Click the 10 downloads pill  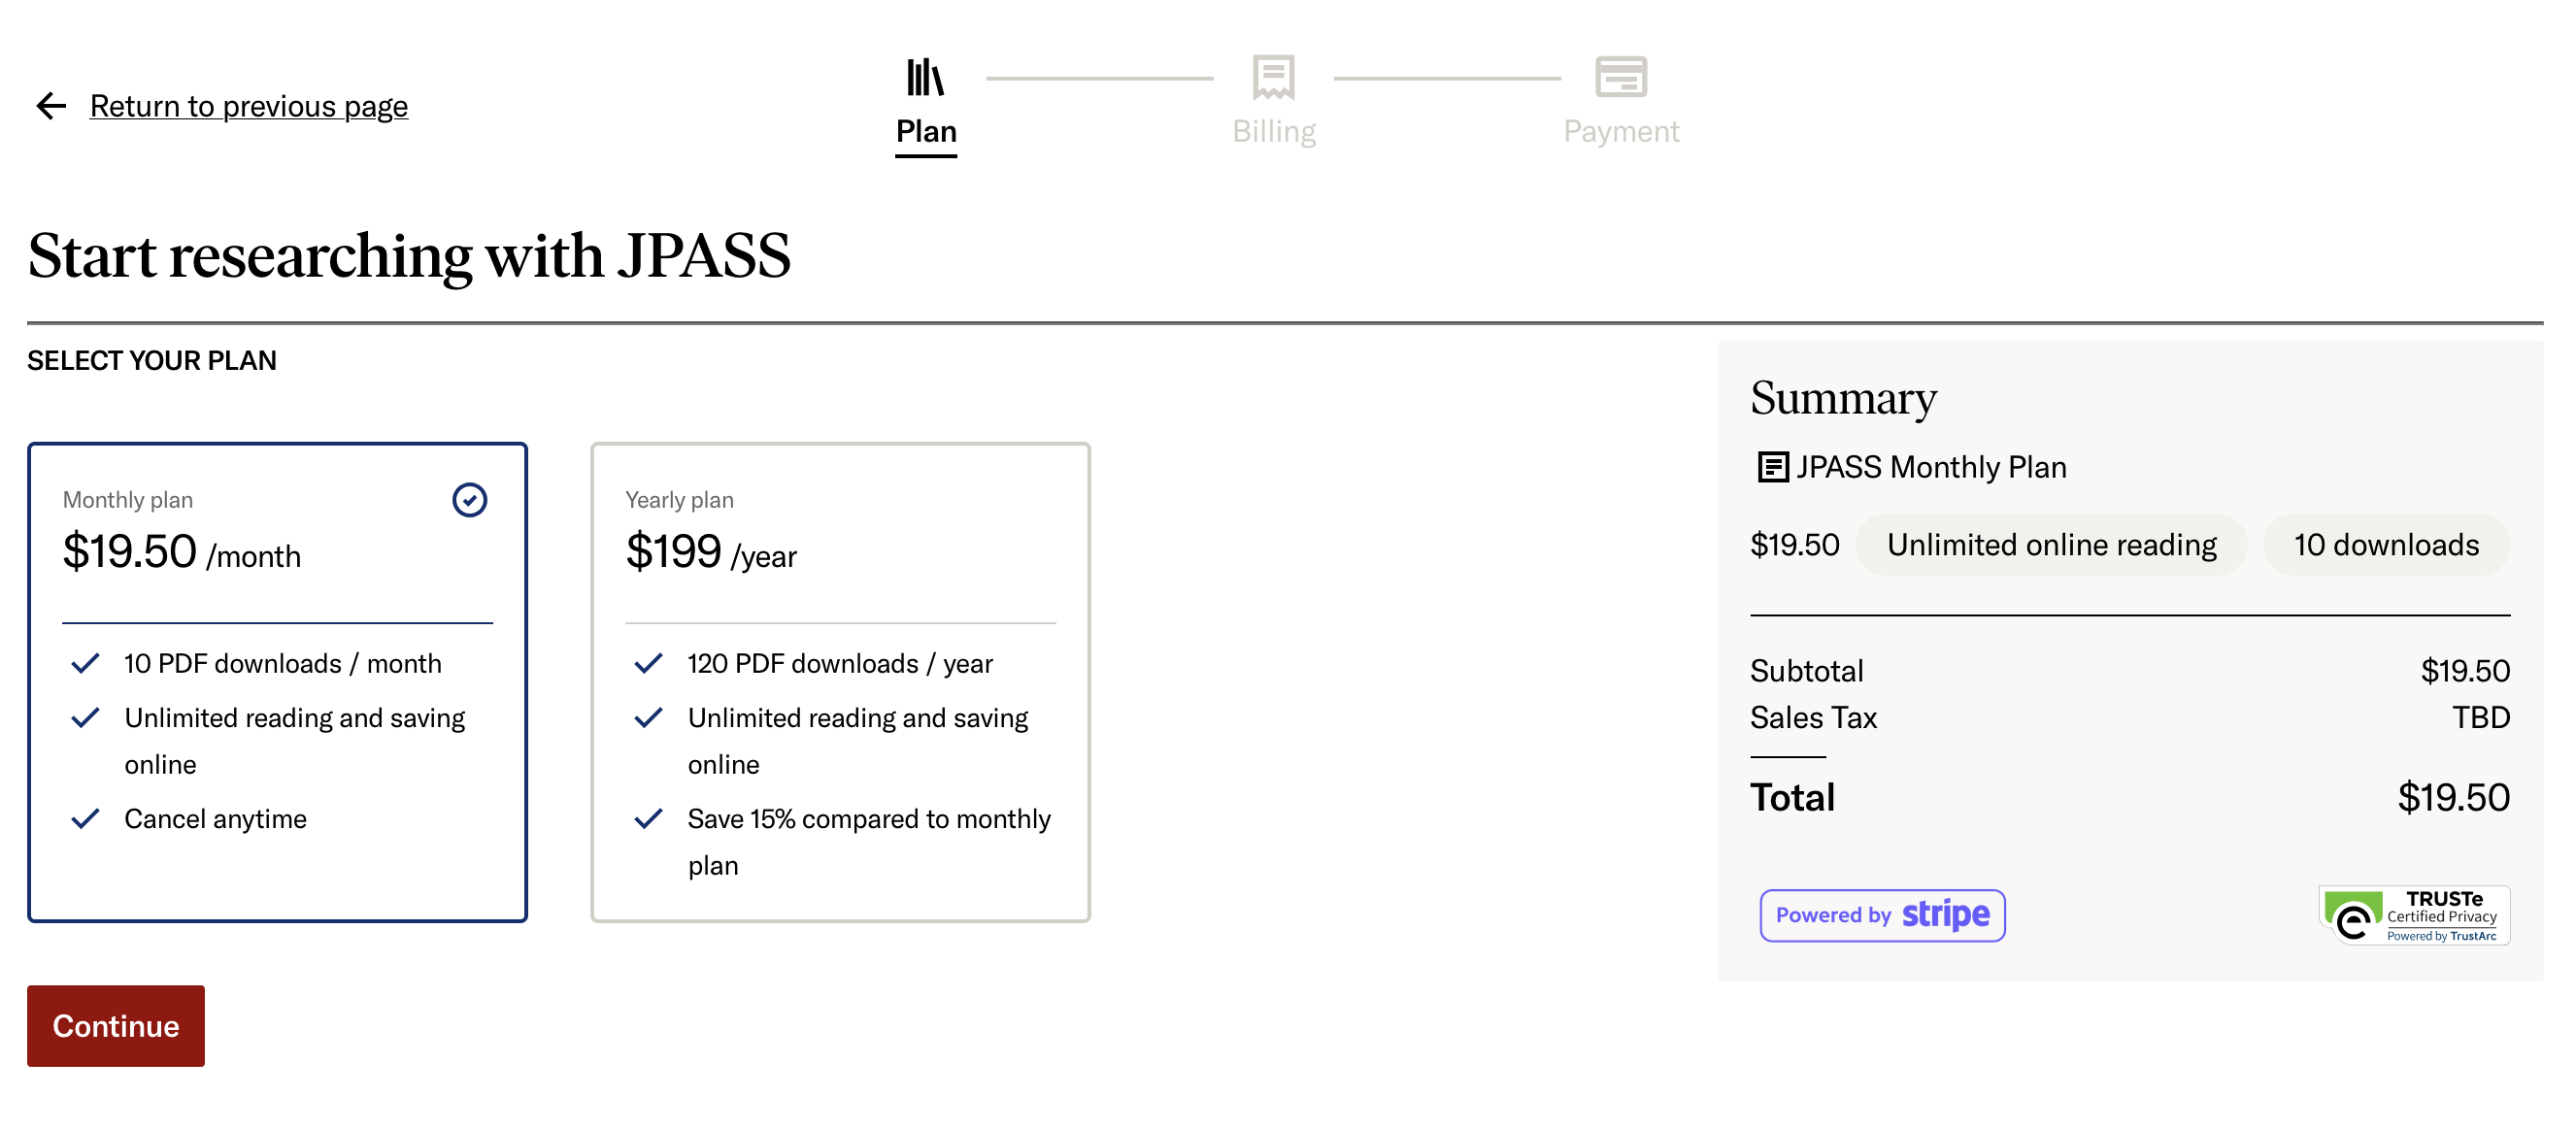[2386, 545]
